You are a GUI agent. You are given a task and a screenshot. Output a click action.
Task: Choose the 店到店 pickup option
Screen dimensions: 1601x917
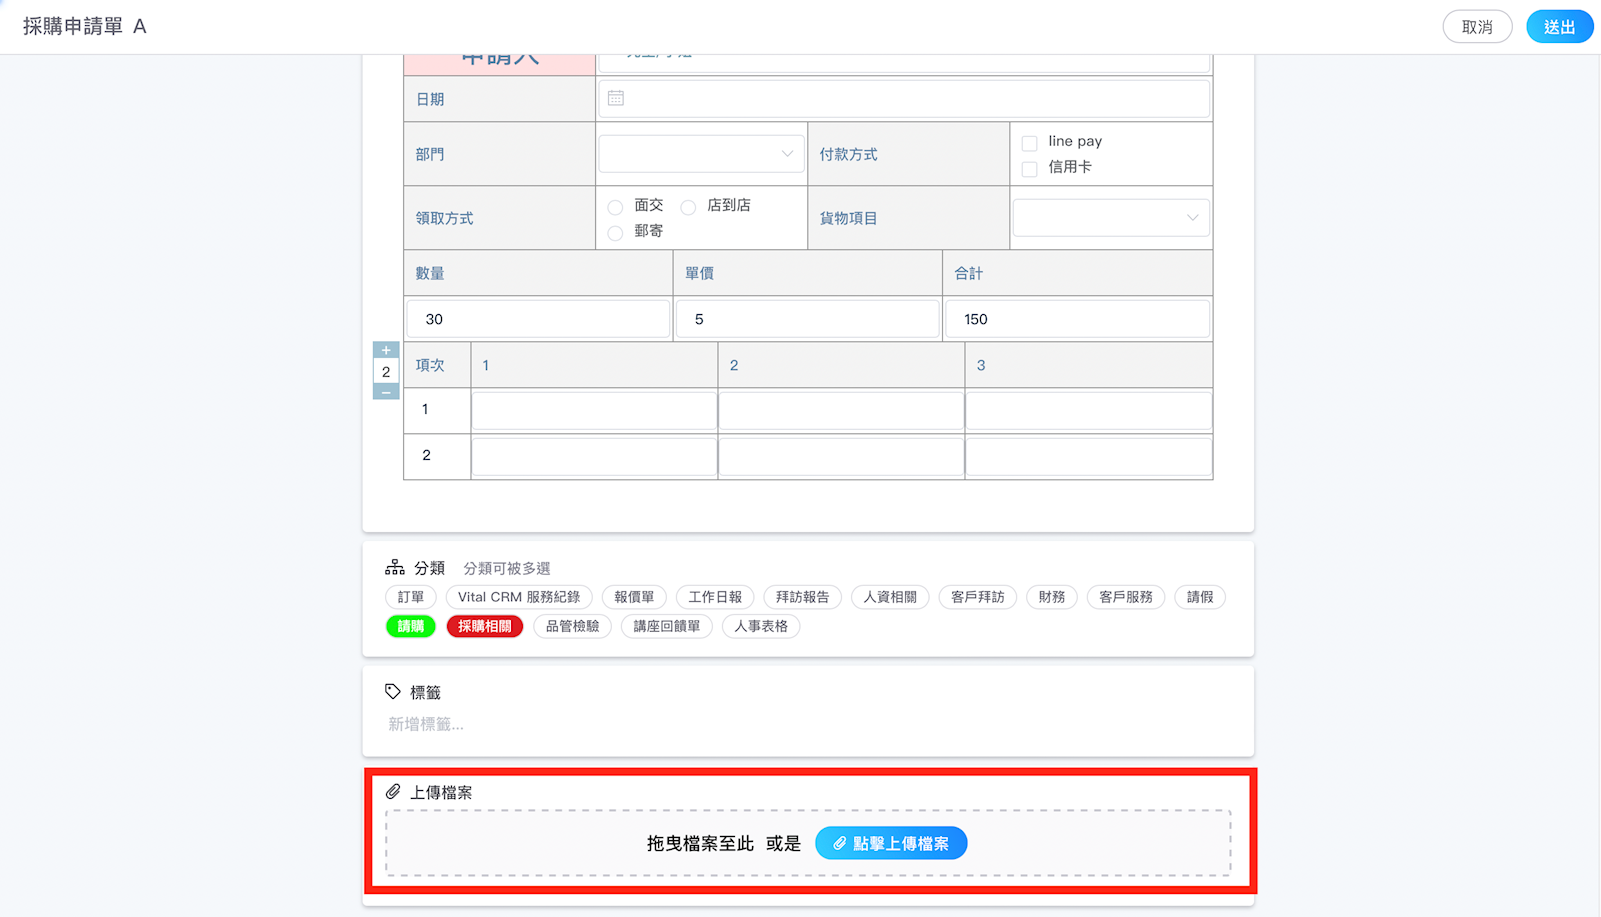(688, 207)
